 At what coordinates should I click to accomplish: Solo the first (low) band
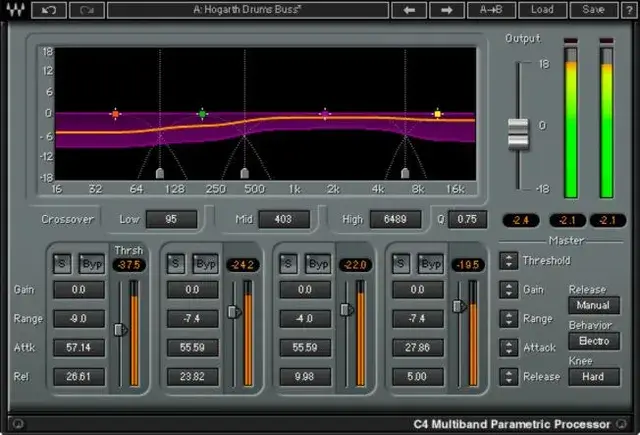(x=62, y=263)
